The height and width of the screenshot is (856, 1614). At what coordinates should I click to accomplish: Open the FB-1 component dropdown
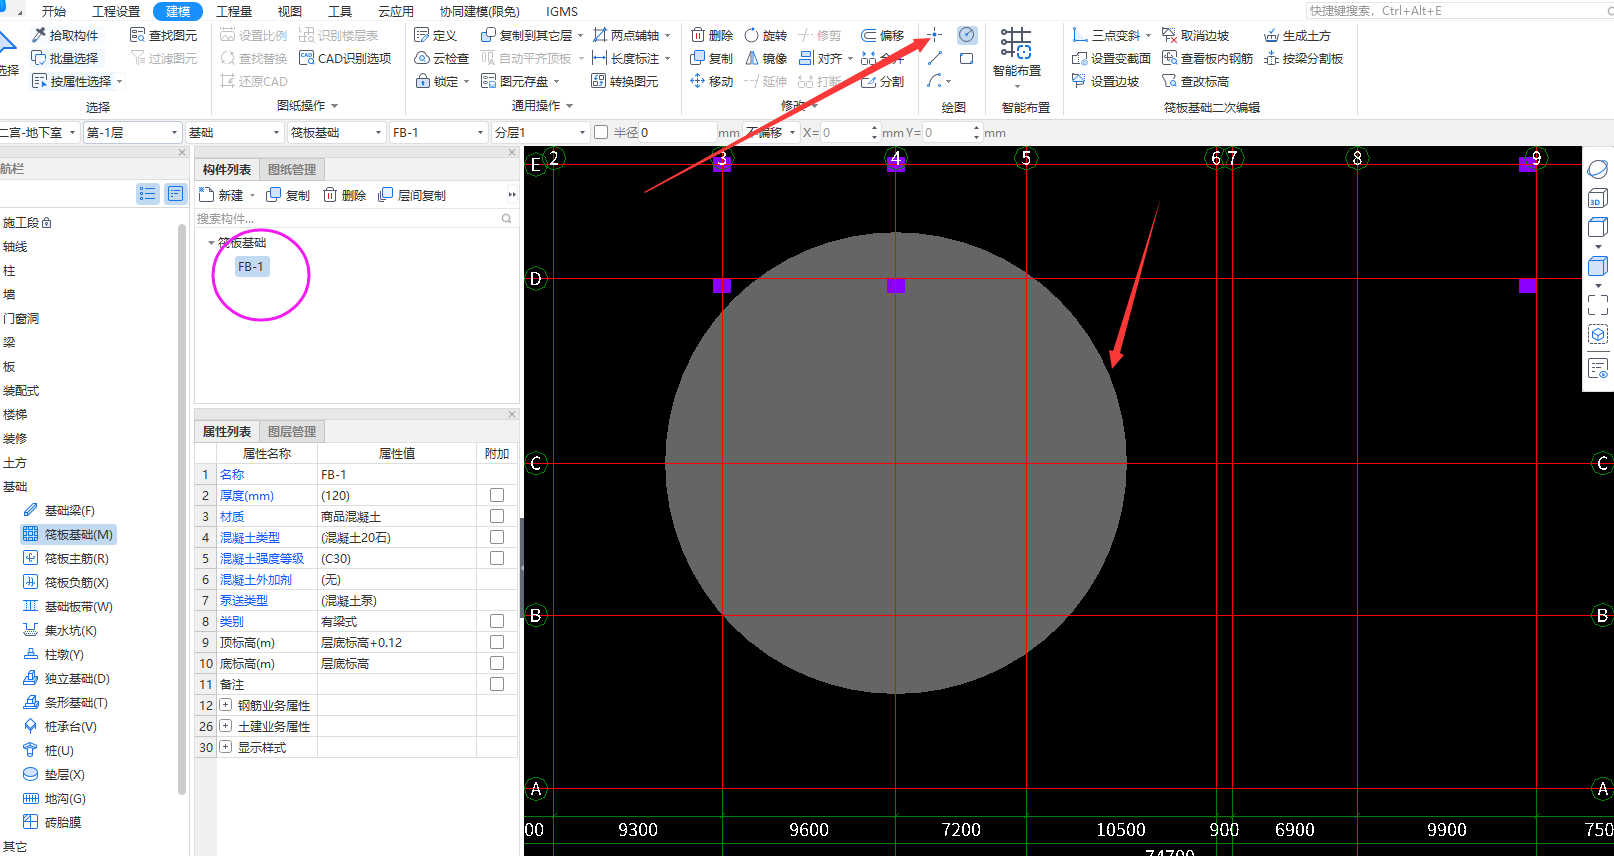tap(439, 132)
